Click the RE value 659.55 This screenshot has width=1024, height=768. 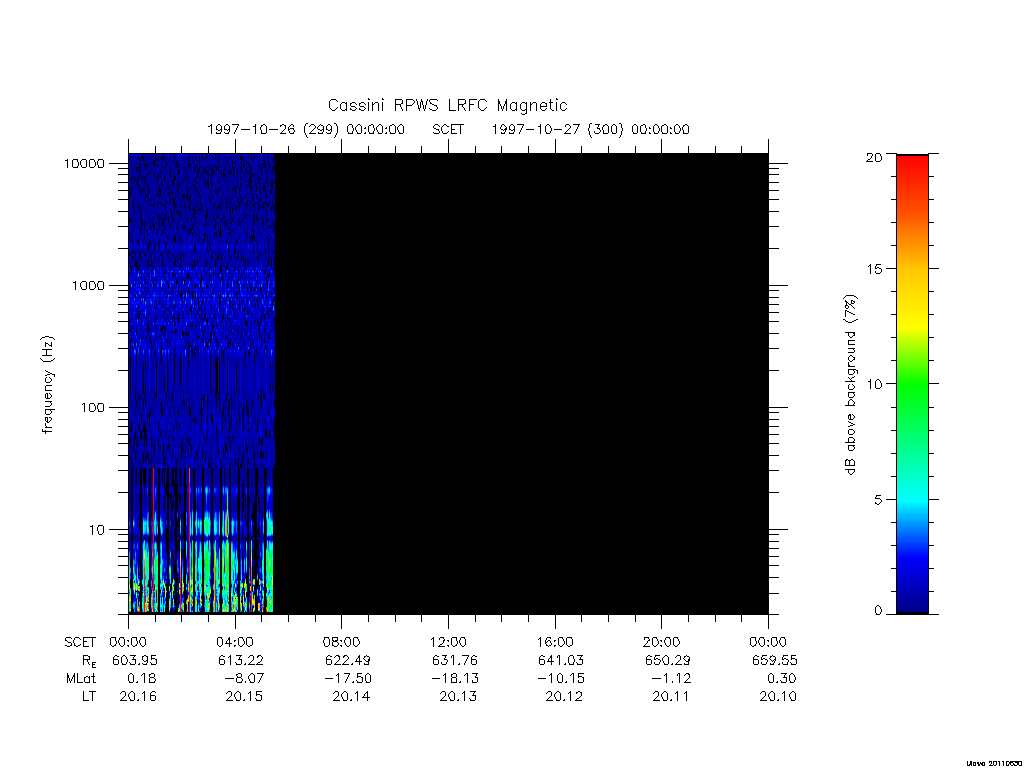click(775, 660)
